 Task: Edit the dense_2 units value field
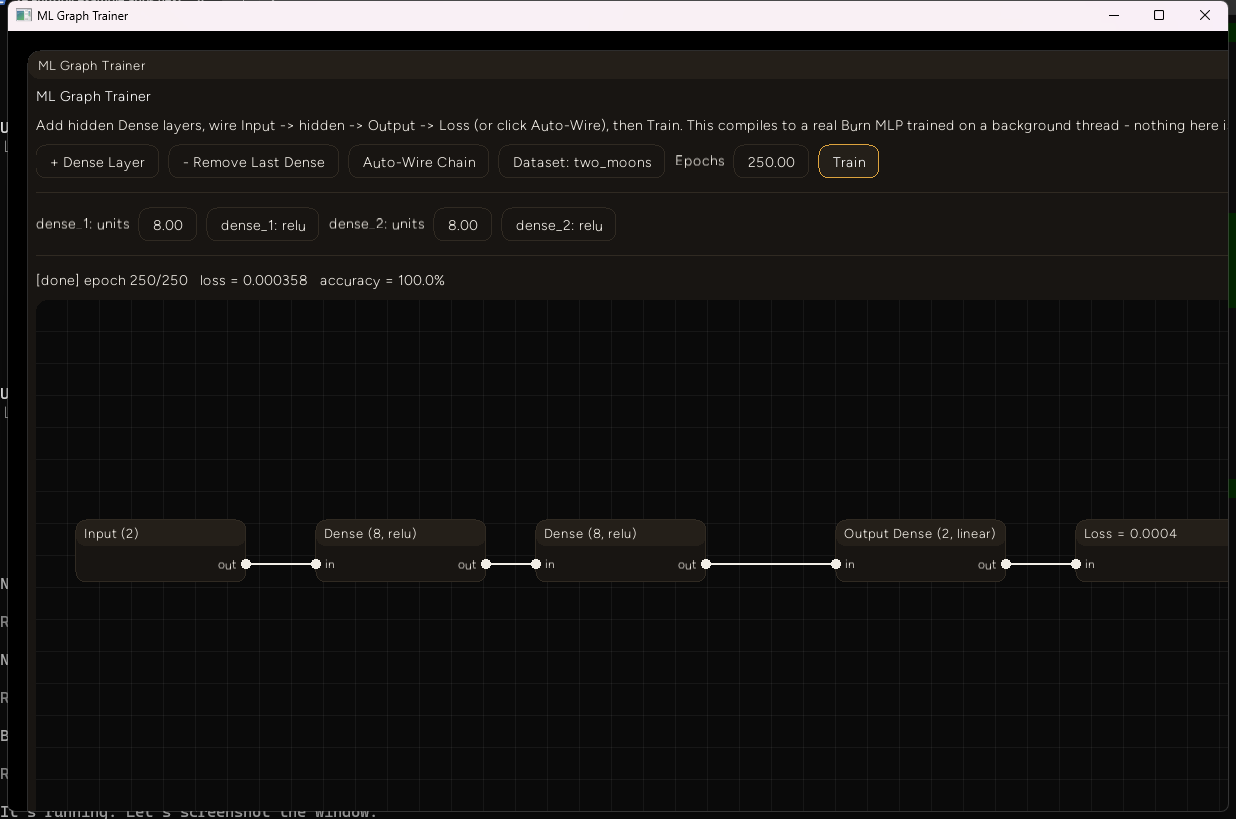tap(463, 225)
